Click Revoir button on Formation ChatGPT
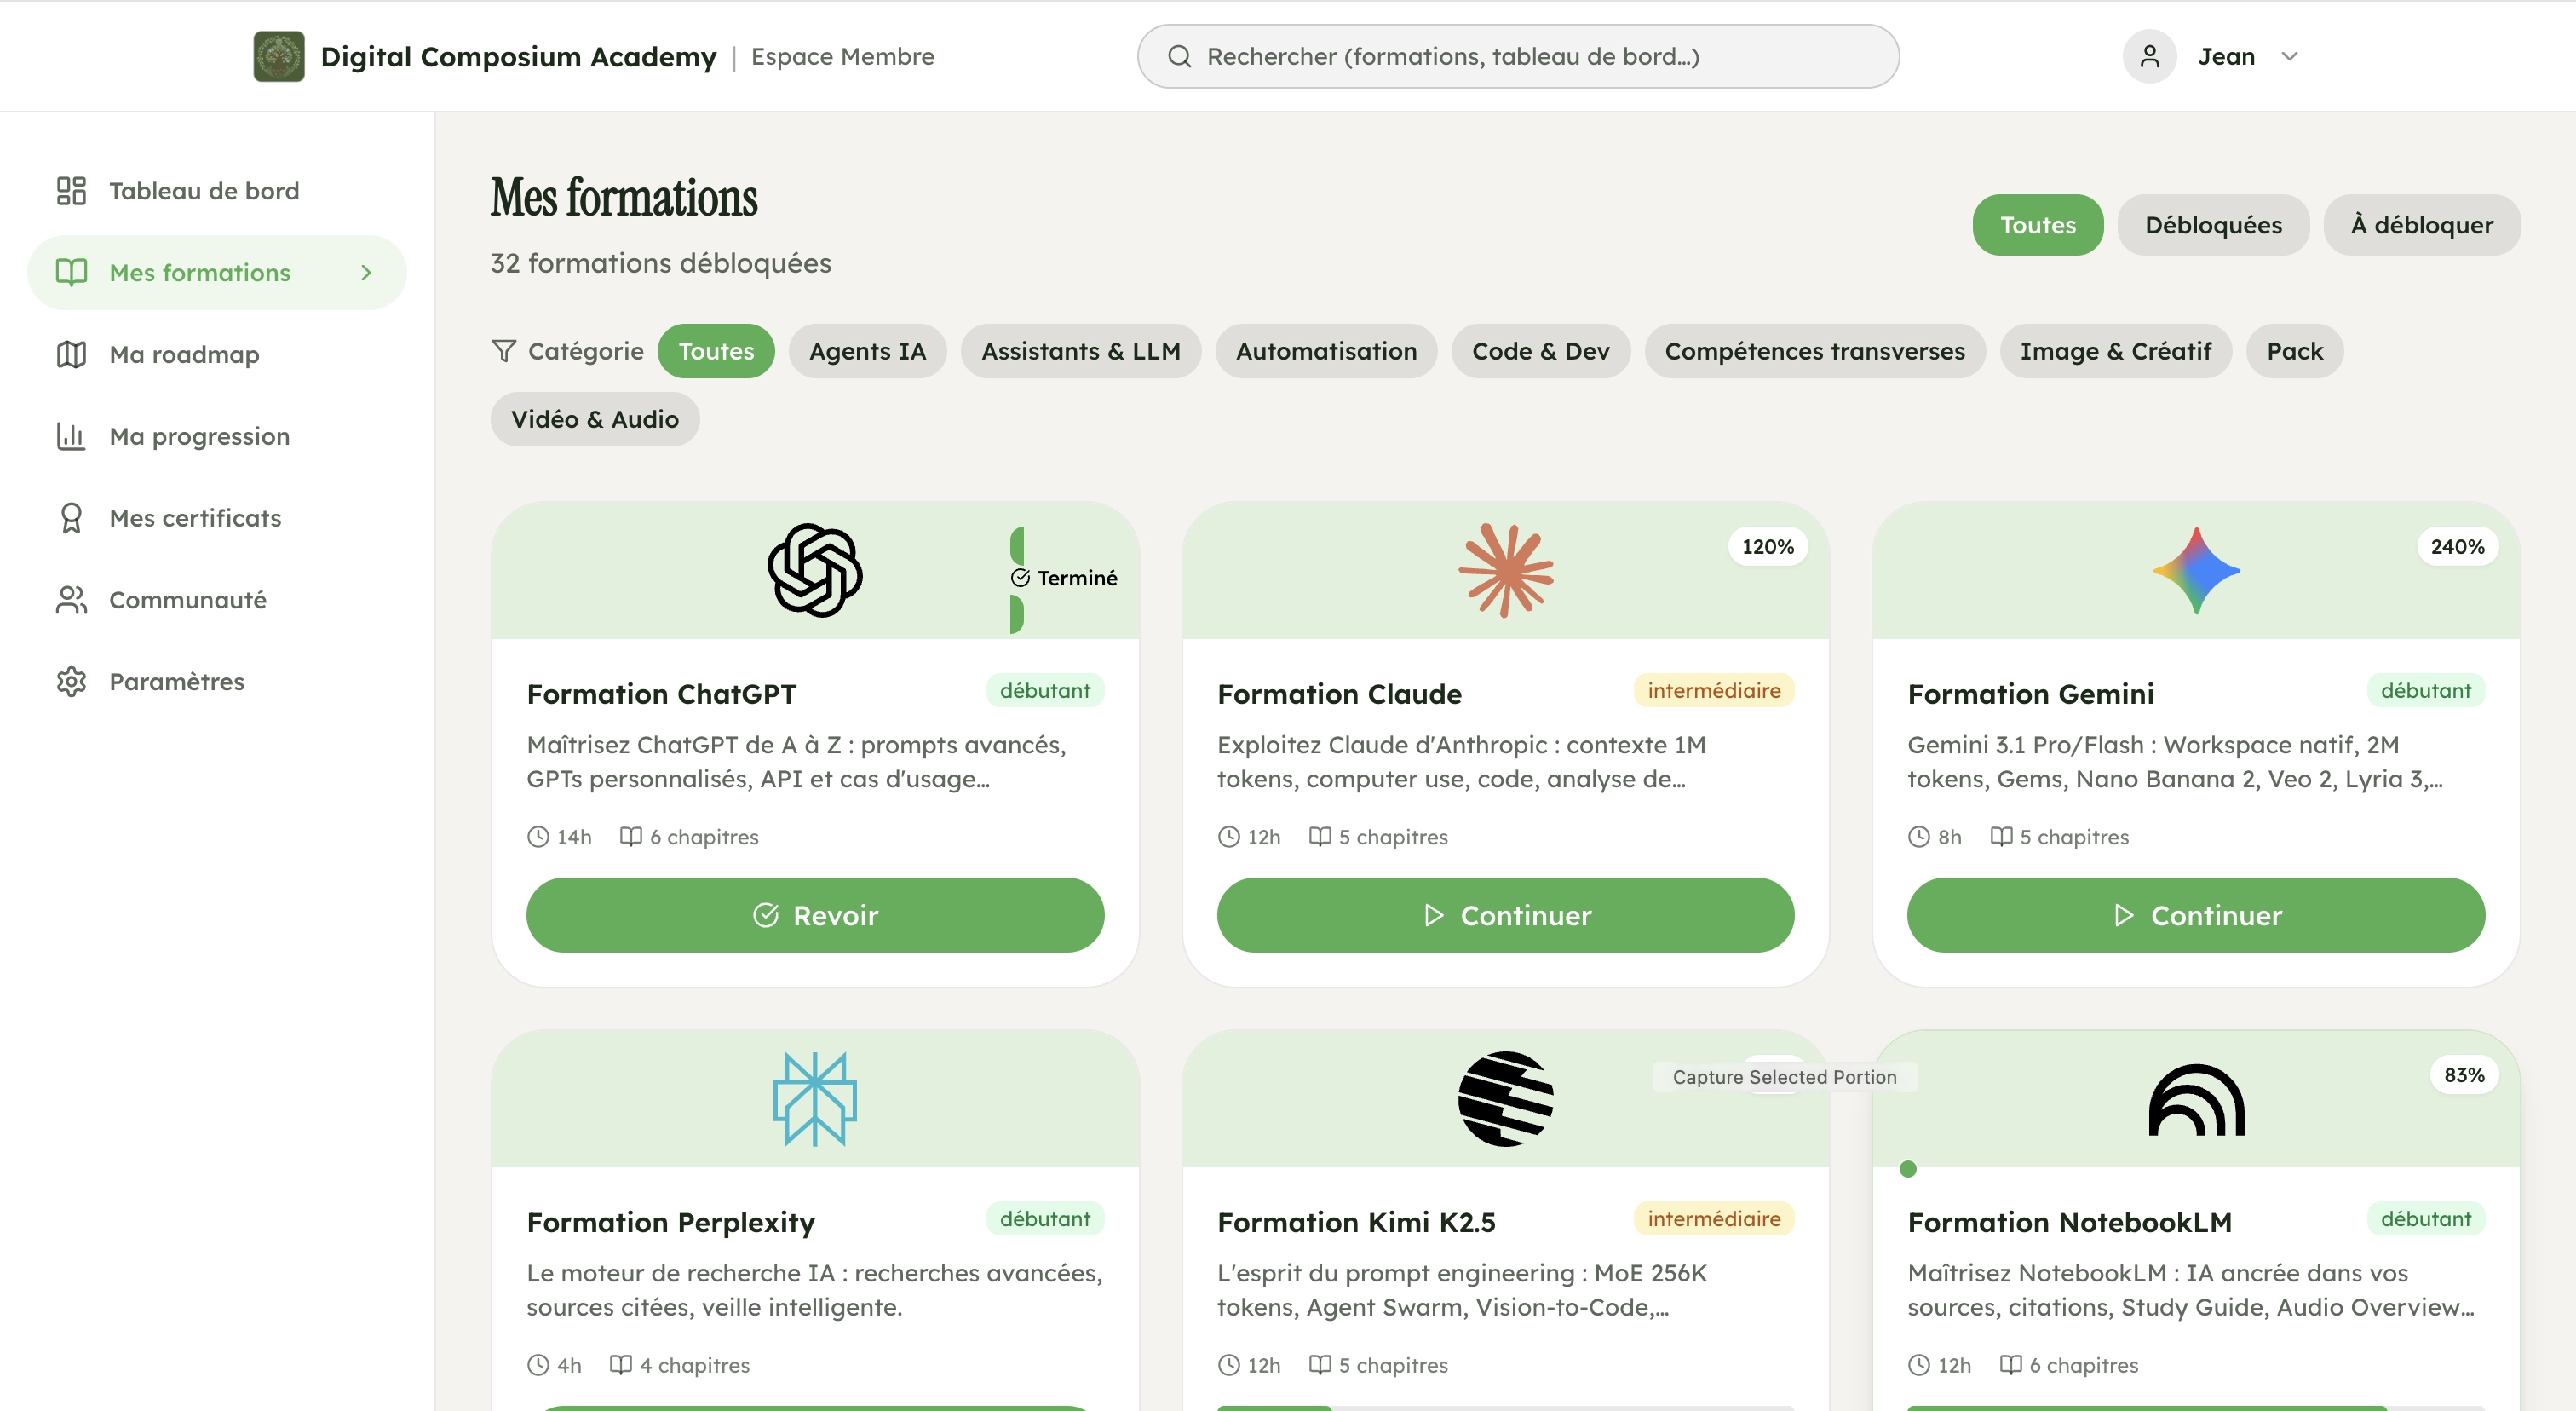 click(x=814, y=915)
